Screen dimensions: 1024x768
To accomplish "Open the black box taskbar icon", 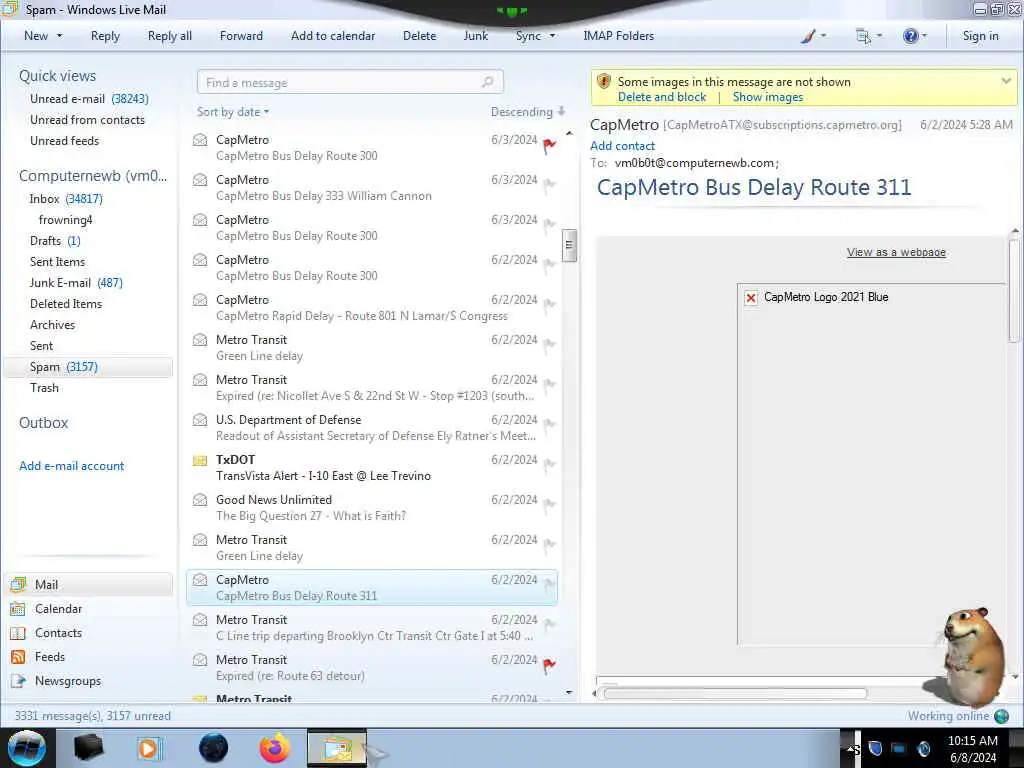I will tap(88, 748).
